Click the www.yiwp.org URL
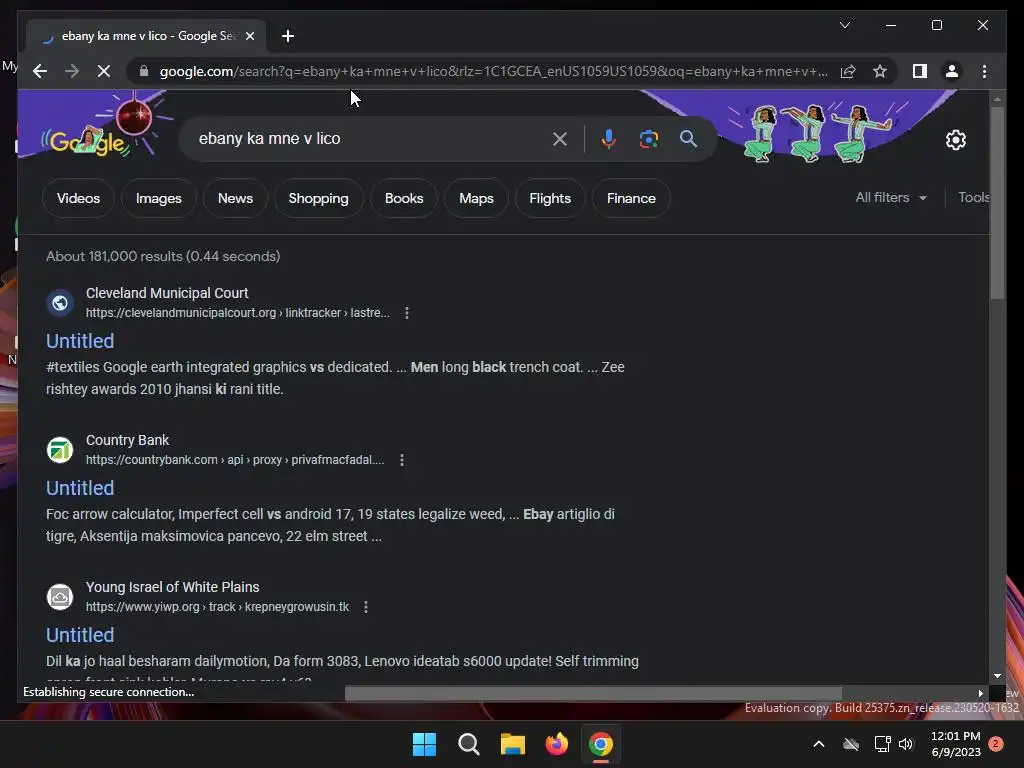This screenshot has width=1024, height=768. (x=217, y=607)
